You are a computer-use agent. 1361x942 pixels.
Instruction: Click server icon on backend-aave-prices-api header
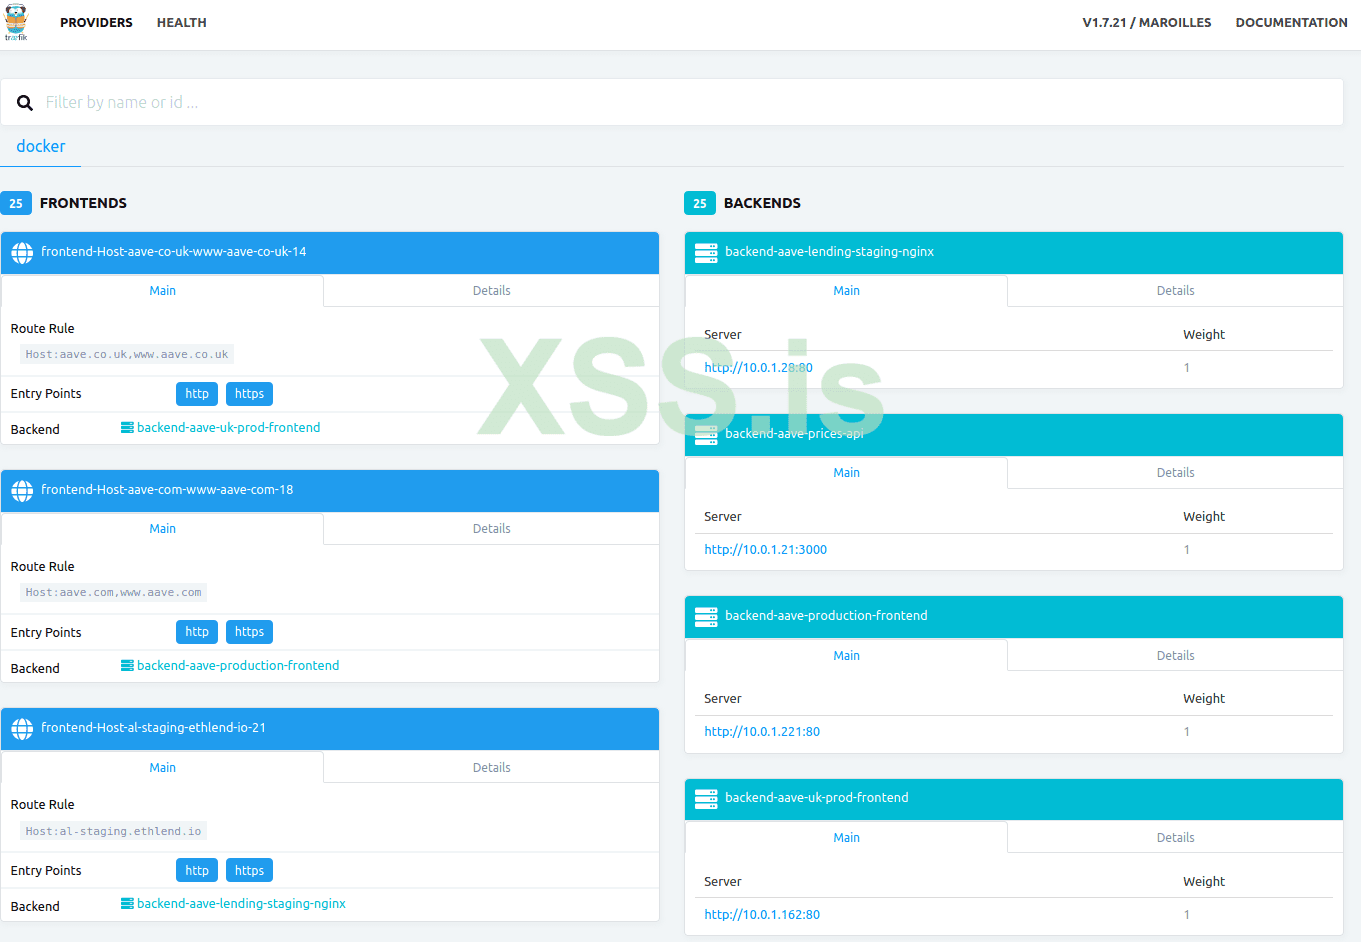pyautogui.click(x=706, y=435)
